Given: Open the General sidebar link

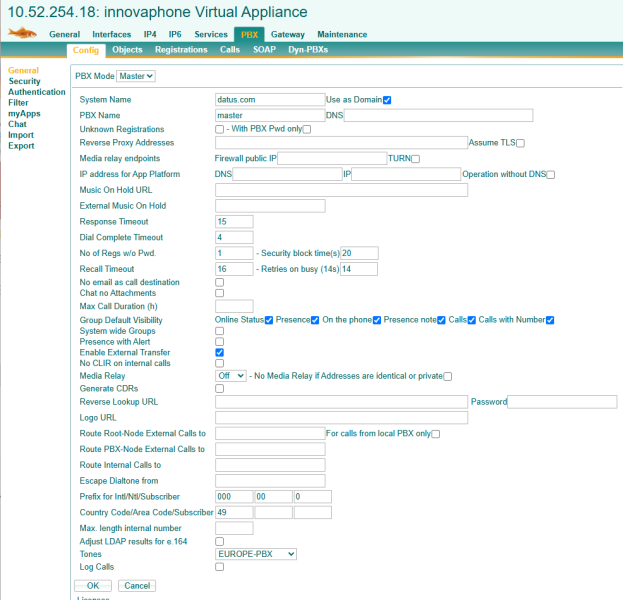Looking at the screenshot, I should 23,70.
